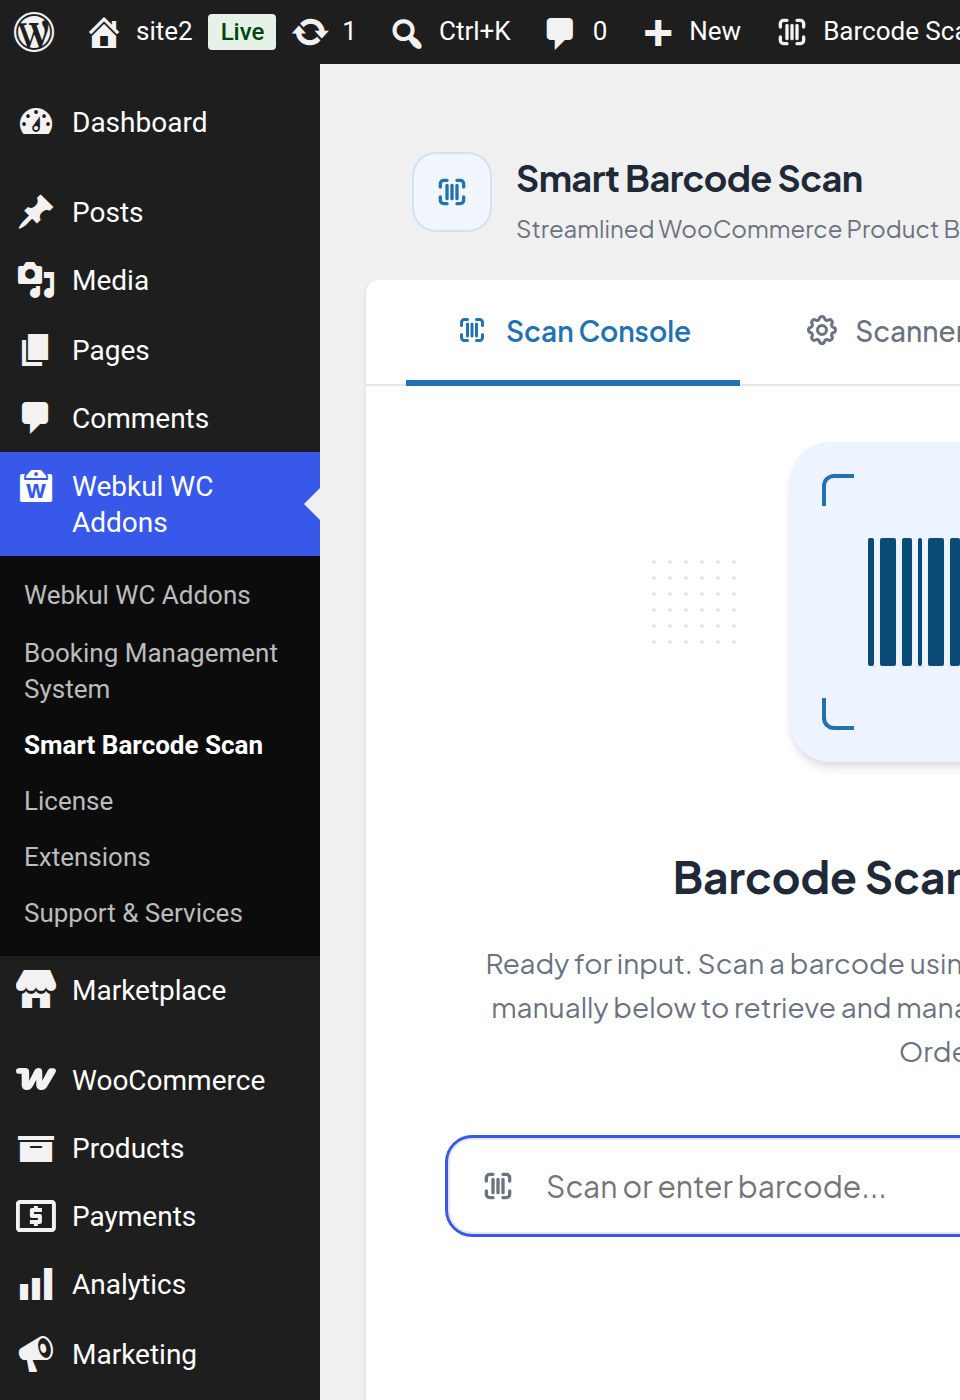Click the Pages icon in sidebar
This screenshot has height=1400, width=960.
(36, 350)
